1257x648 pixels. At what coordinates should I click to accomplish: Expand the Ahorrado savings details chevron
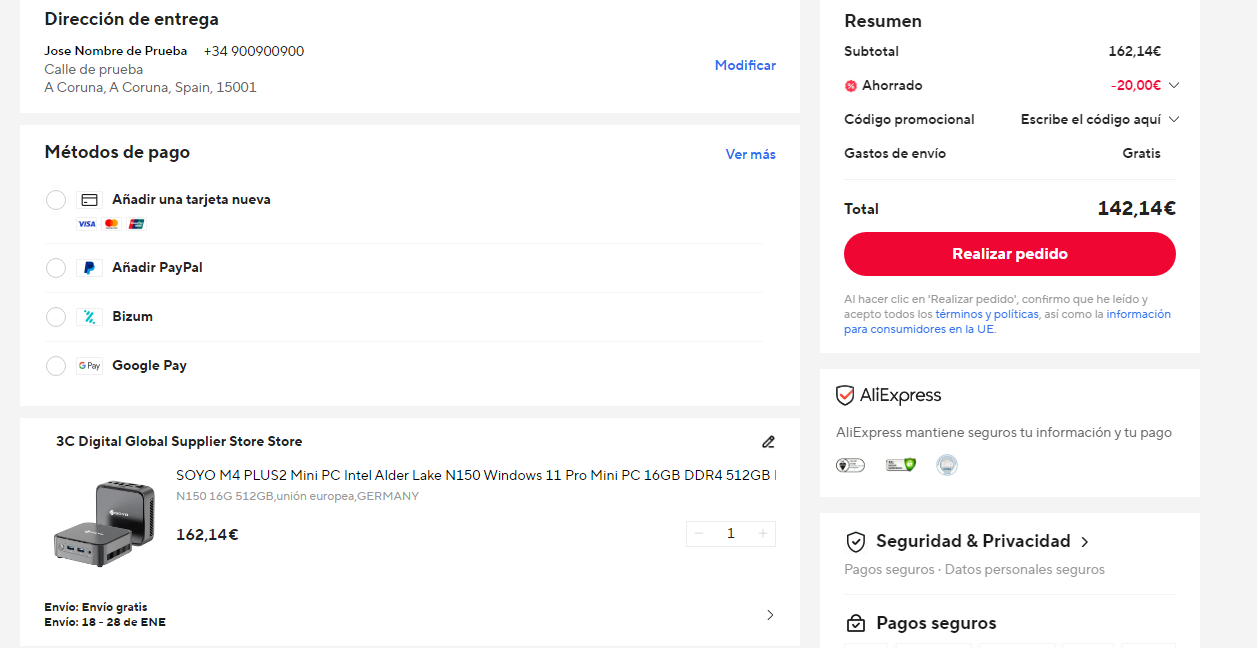[1174, 86]
